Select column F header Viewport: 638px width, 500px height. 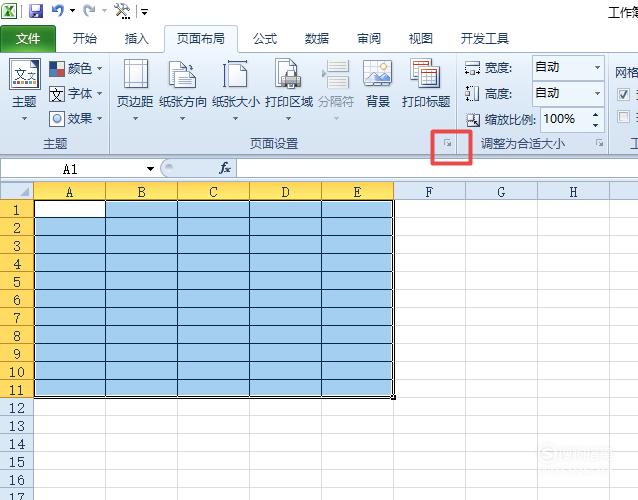click(x=429, y=192)
